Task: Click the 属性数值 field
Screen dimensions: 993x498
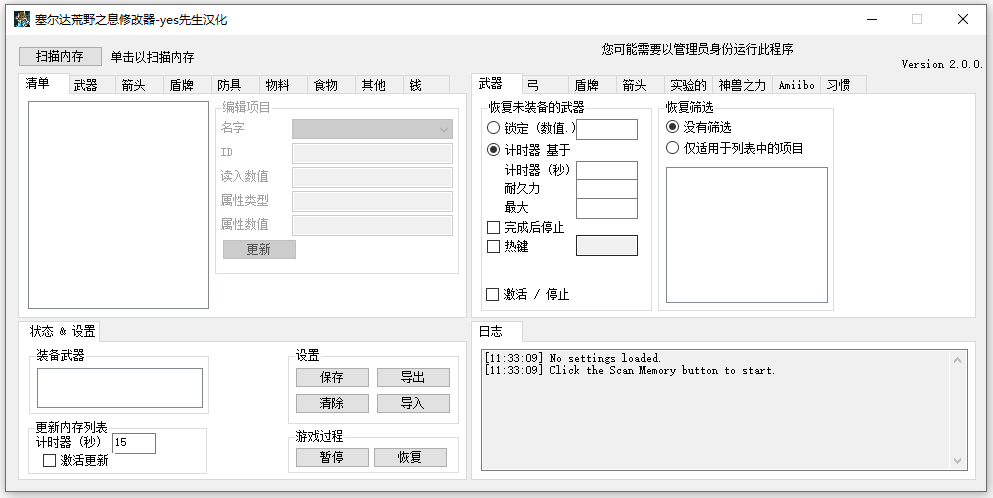Action: pyautogui.click(x=372, y=226)
